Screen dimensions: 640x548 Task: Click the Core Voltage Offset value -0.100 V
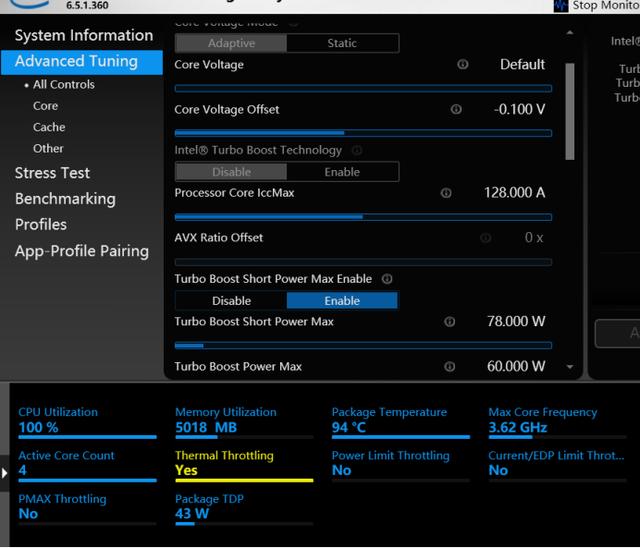point(519,109)
